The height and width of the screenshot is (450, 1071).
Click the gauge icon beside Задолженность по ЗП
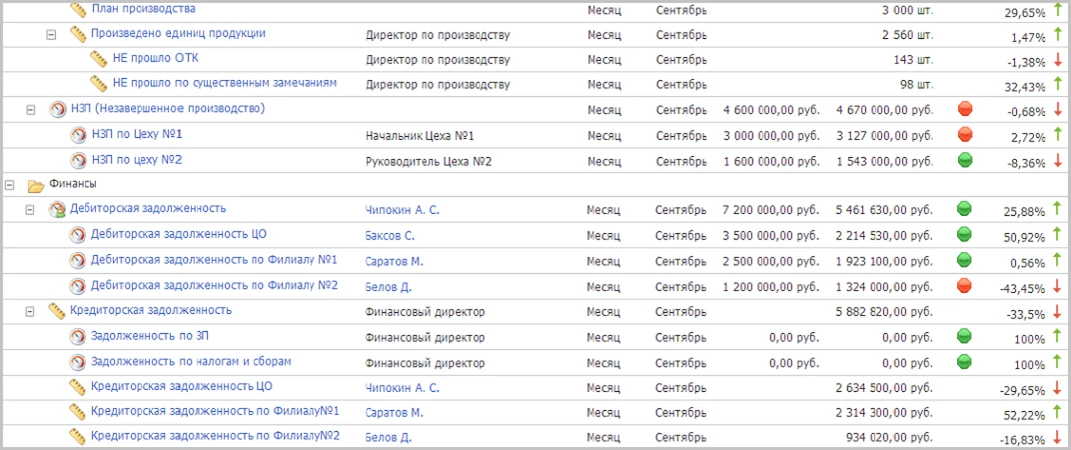(78, 337)
